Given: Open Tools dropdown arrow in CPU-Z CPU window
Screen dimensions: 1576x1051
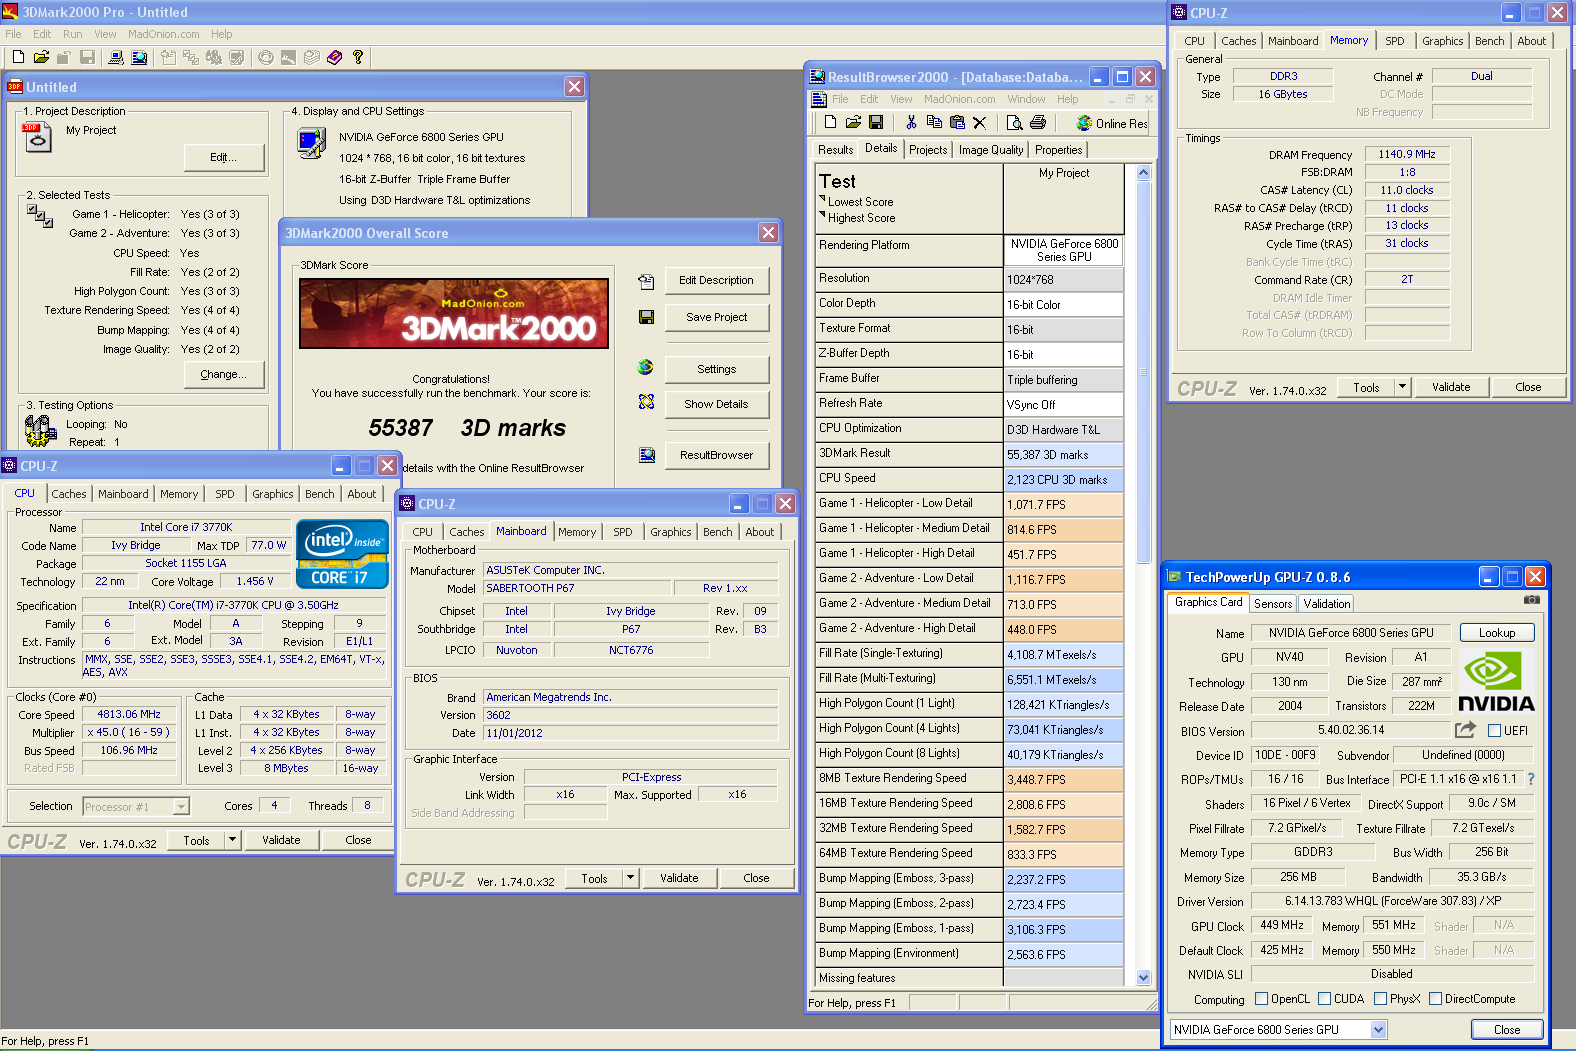Looking at the screenshot, I should click(233, 840).
